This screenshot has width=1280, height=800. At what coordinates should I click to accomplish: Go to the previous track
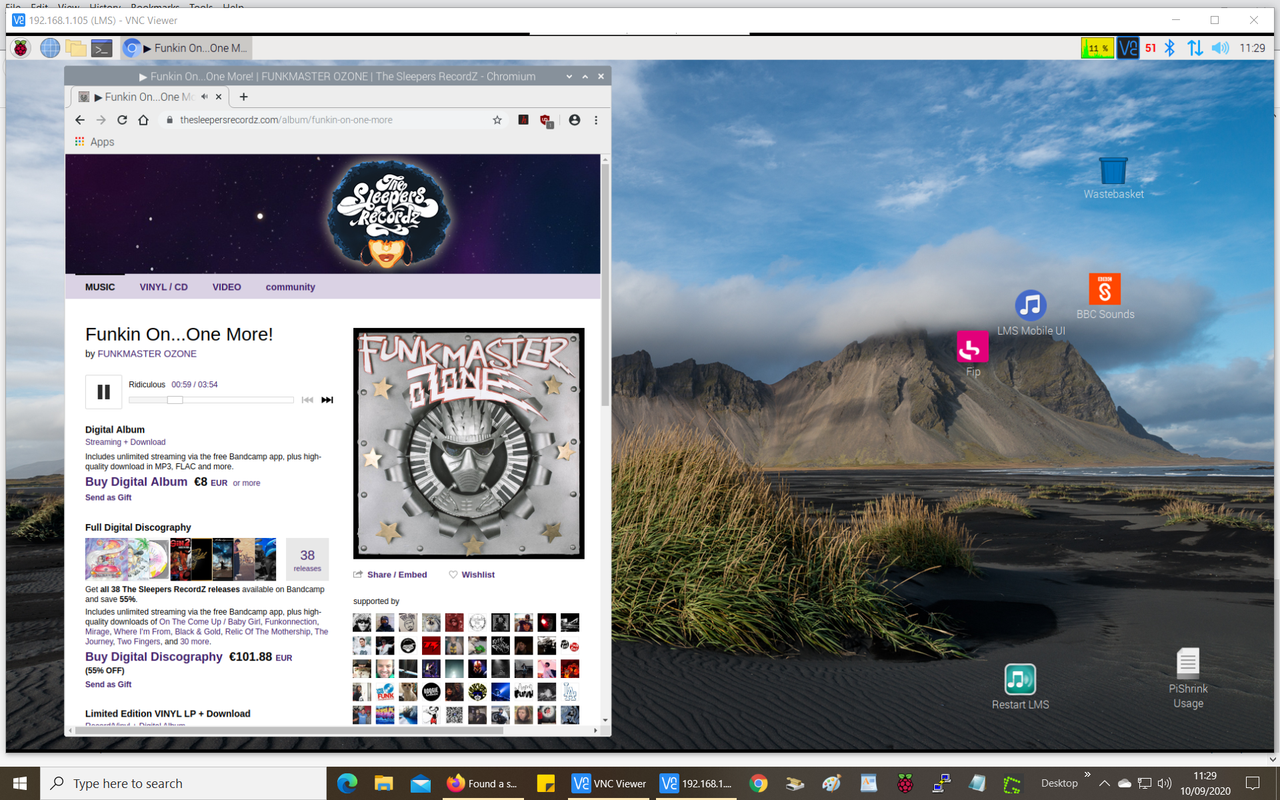click(308, 400)
